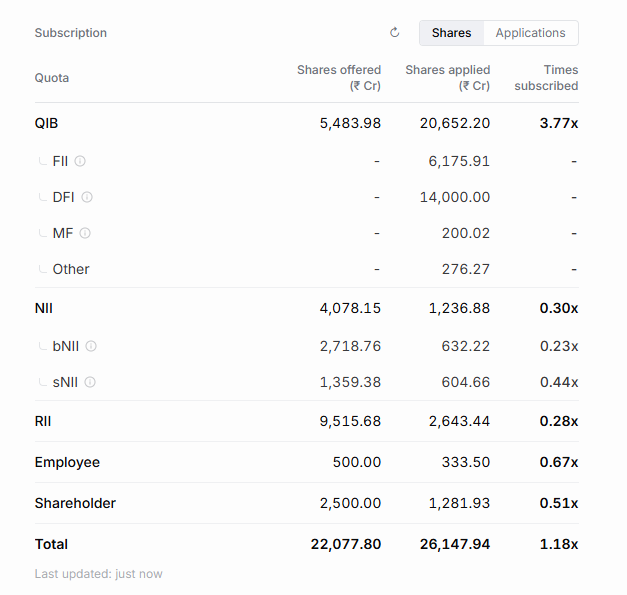The width and height of the screenshot is (627, 595).
Task: Select bNII shares applied 632.22
Action: click(466, 346)
